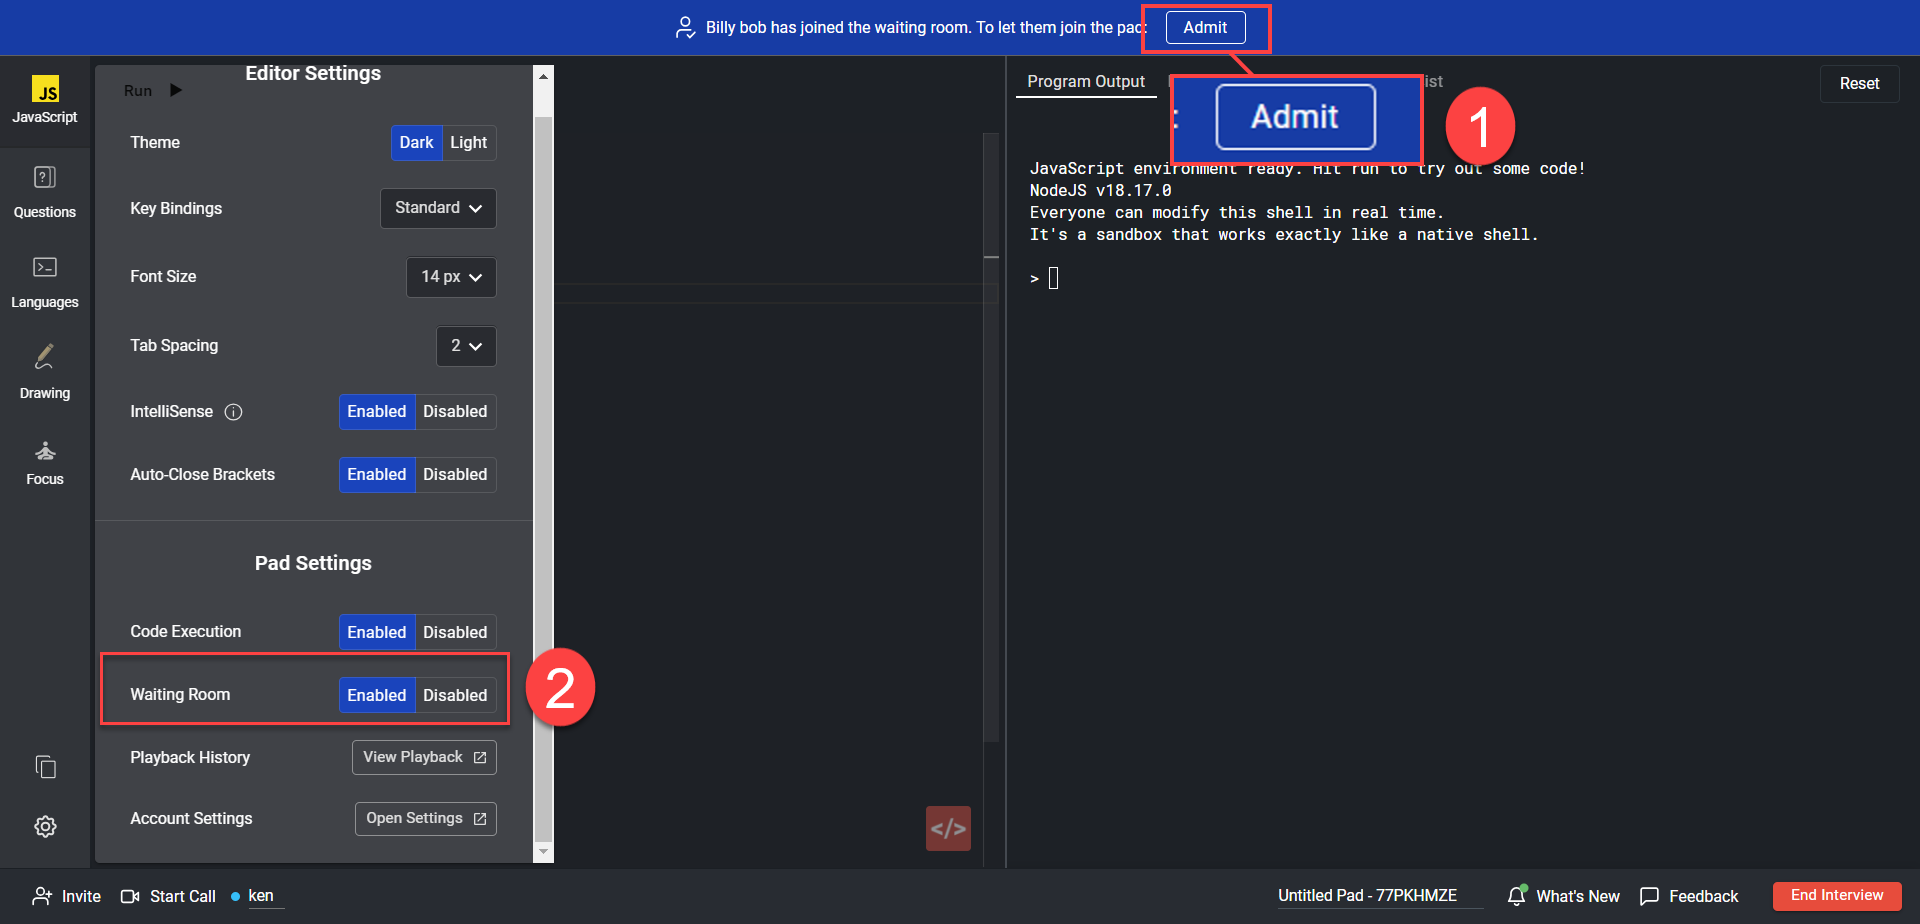Disable the Waiting Room setting
The height and width of the screenshot is (924, 1920).
pos(455,695)
